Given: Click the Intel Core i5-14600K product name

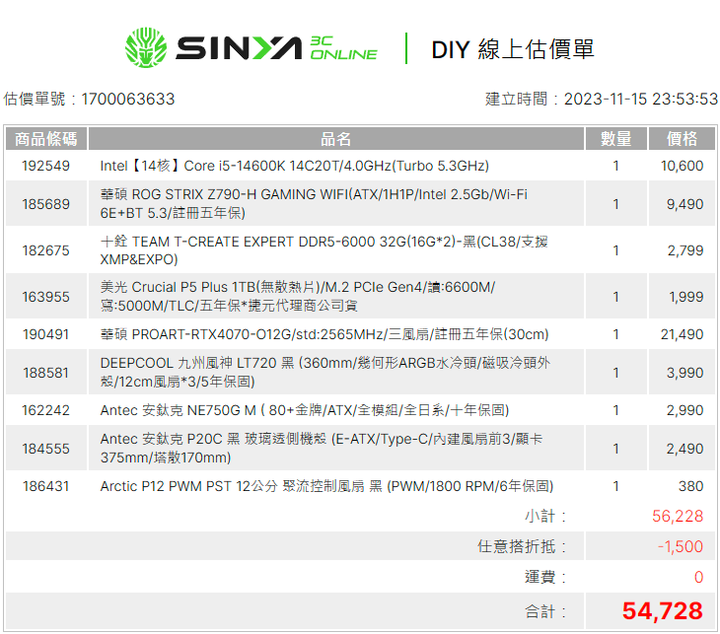Looking at the screenshot, I should pyautogui.click(x=294, y=166).
